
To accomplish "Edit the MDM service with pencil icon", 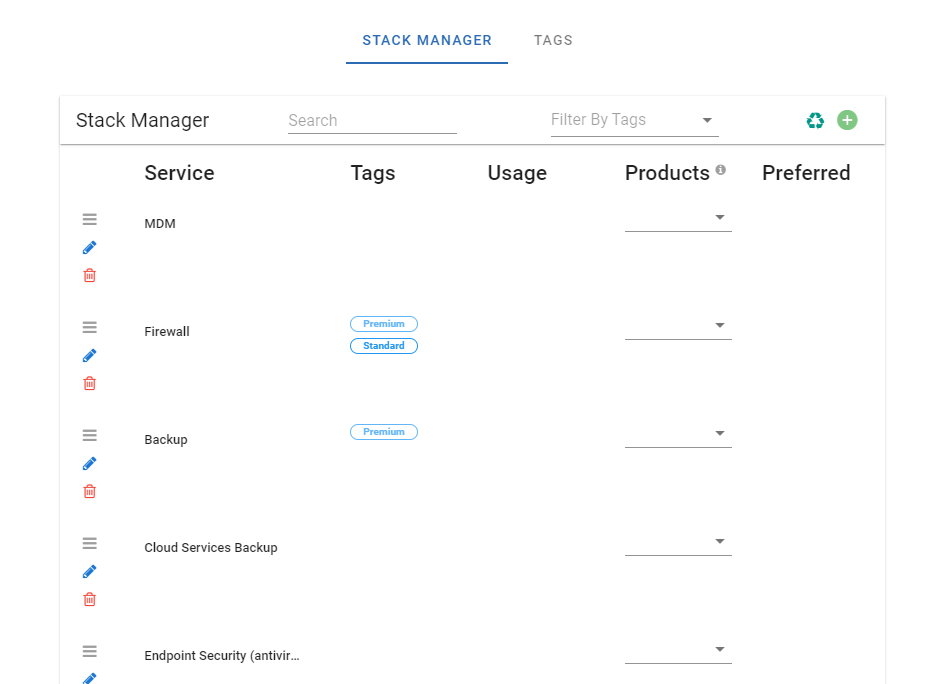I will click(89, 248).
